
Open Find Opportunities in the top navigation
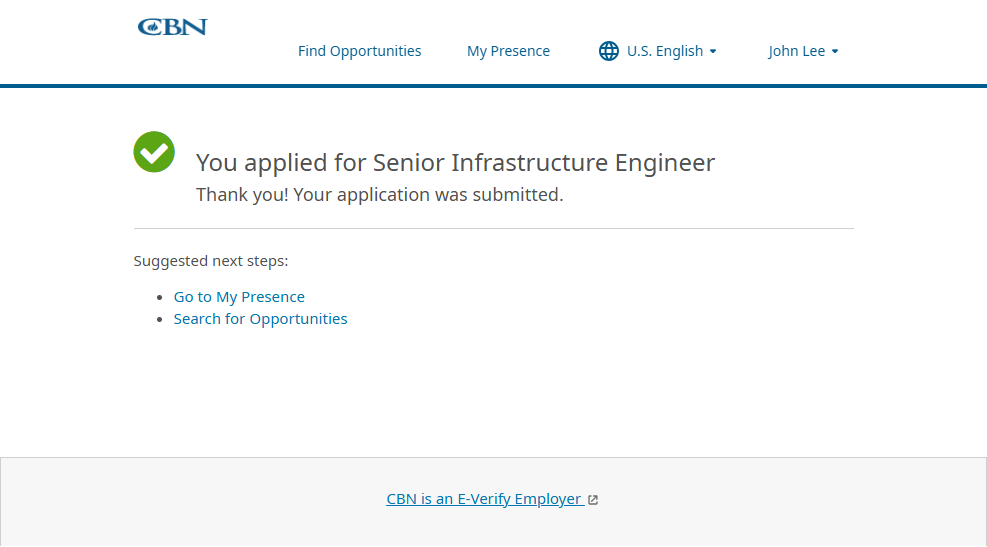[360, 51]
